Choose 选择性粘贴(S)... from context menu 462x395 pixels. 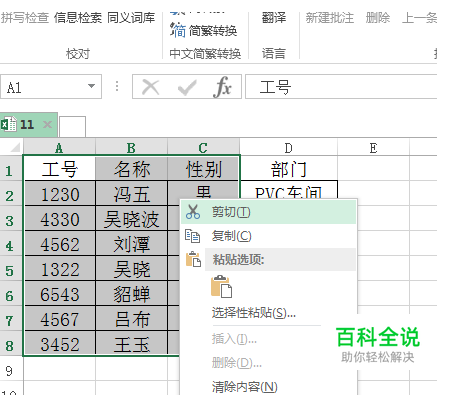tap(254, 313)
